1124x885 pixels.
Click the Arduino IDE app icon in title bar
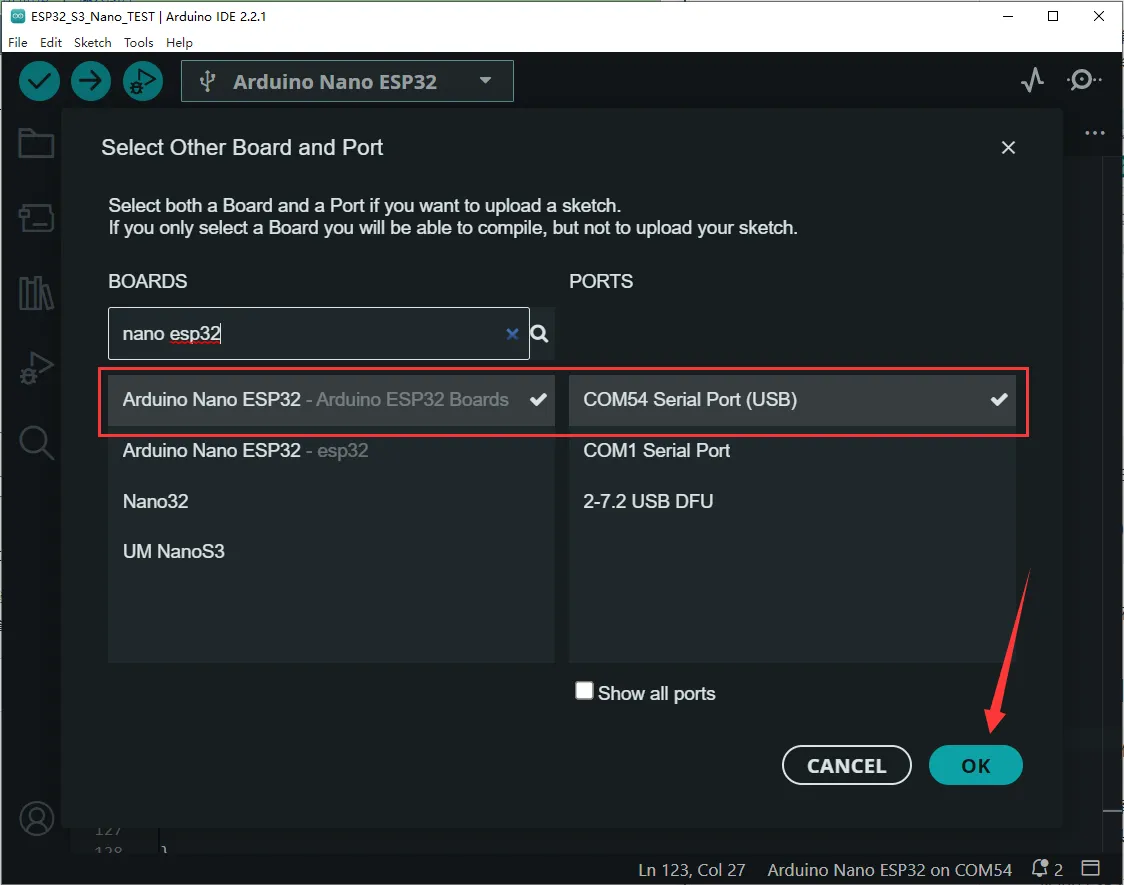[18, 16]
